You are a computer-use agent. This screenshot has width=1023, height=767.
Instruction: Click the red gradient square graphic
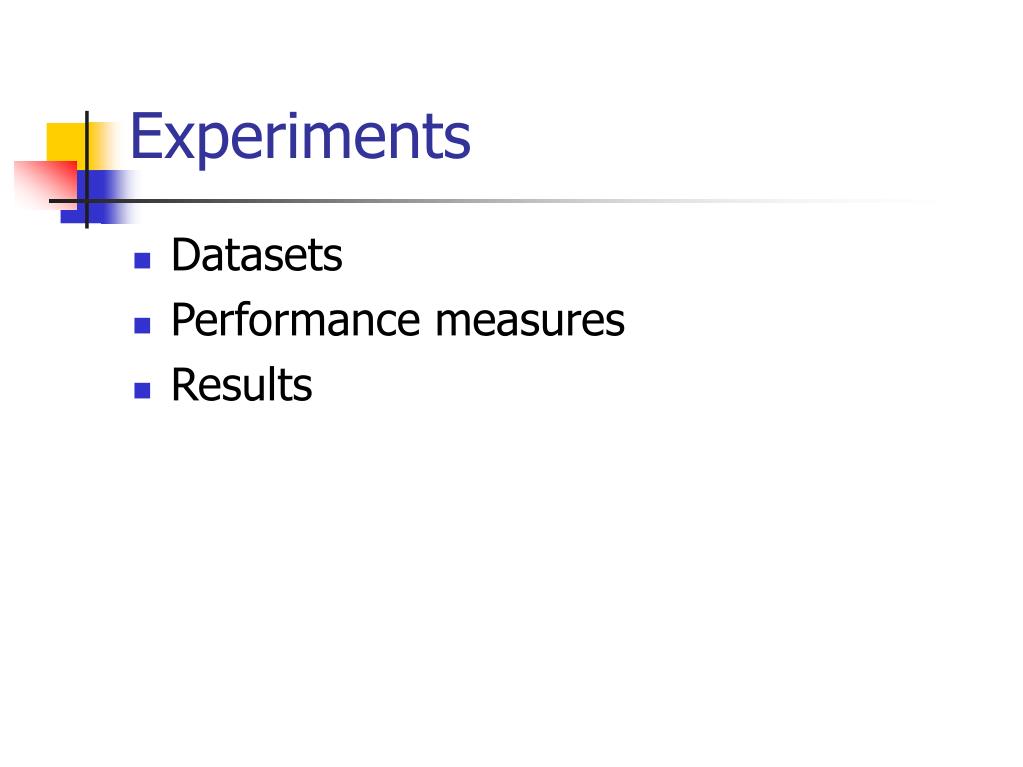45,185
